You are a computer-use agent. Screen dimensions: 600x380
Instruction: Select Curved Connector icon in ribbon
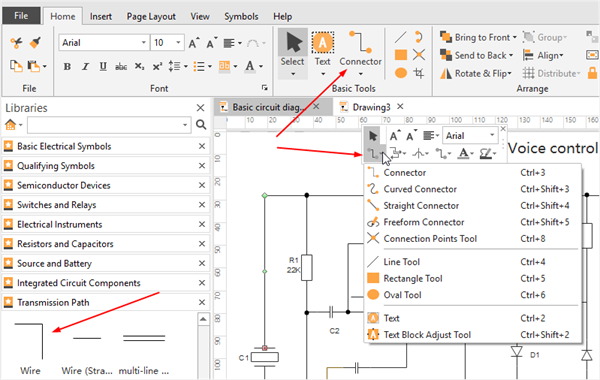coord(419,37)
